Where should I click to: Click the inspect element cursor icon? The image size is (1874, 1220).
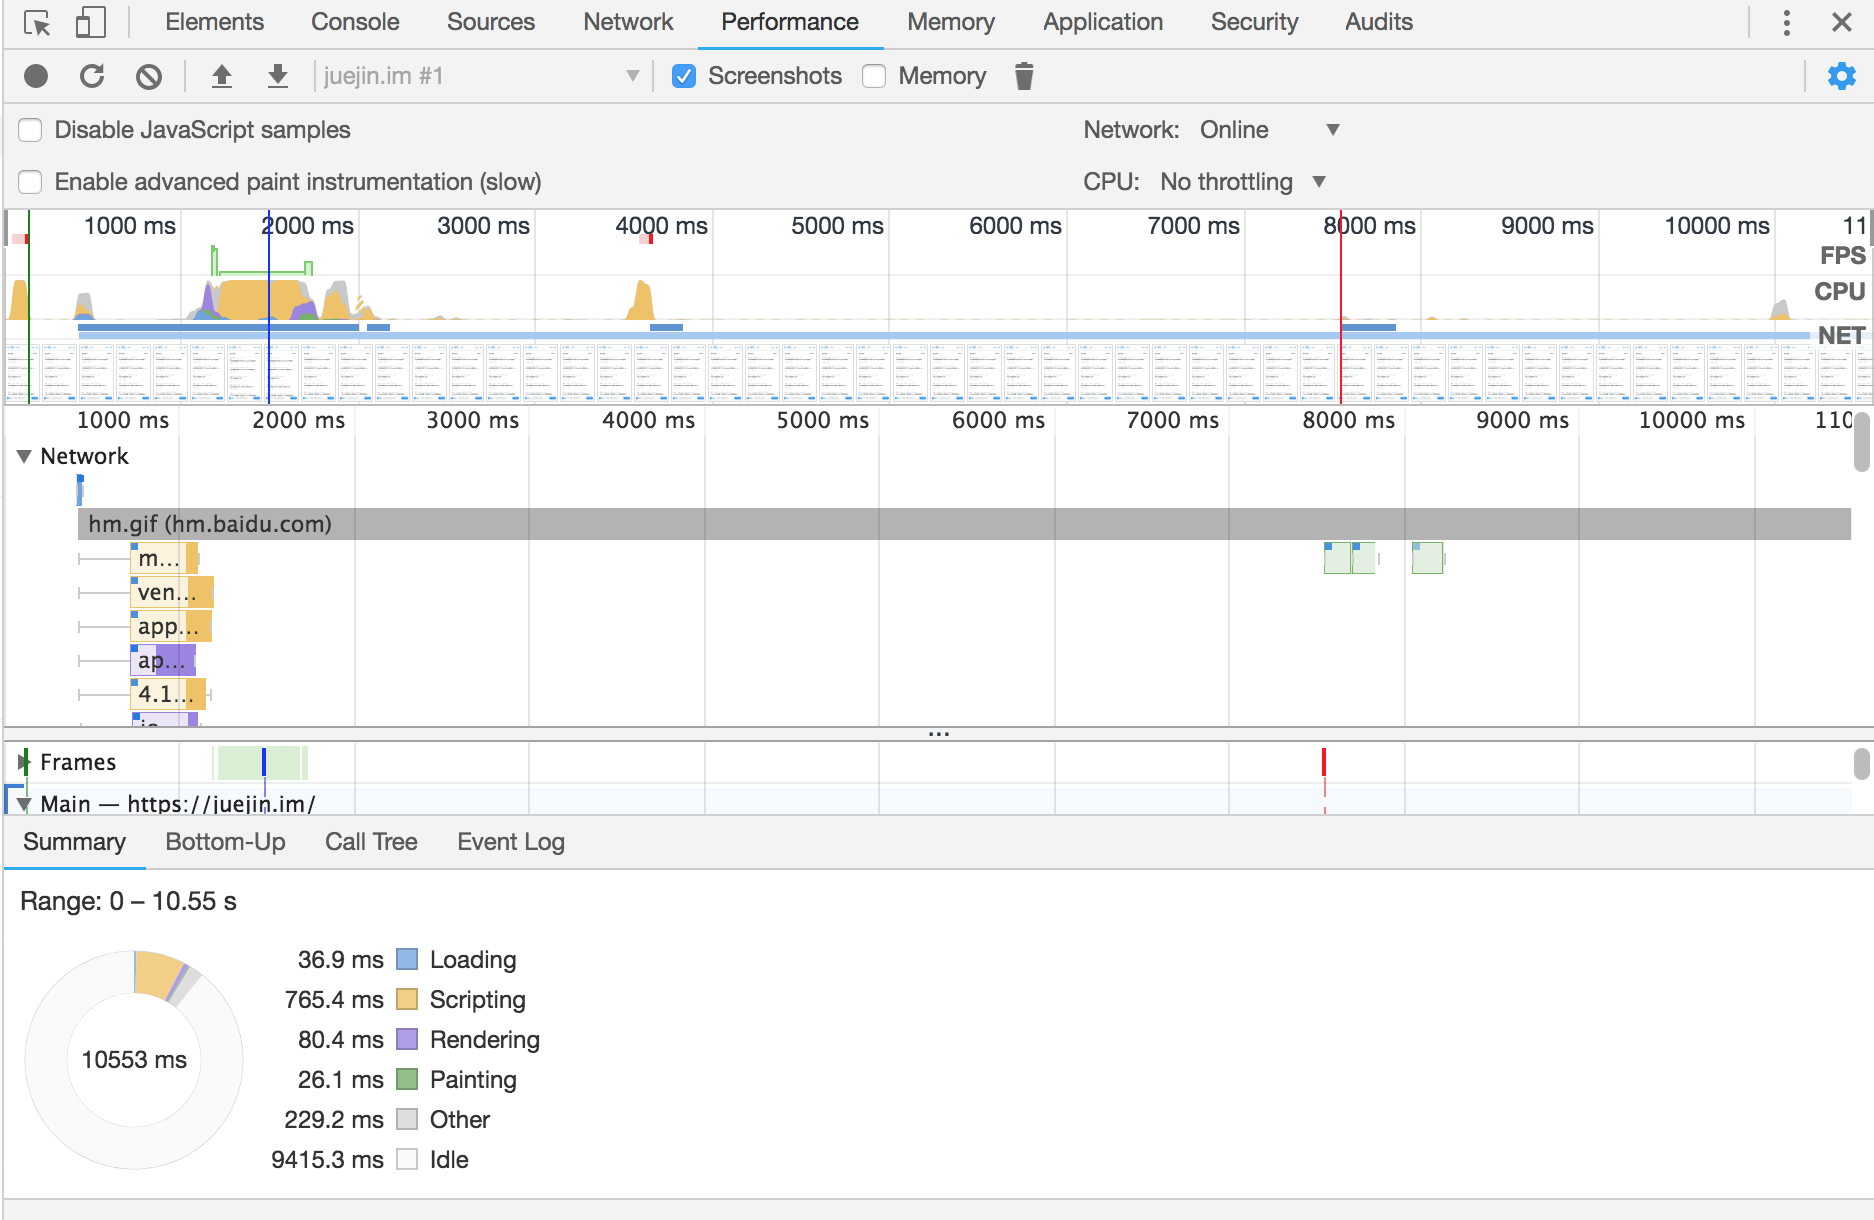[37, 23]
